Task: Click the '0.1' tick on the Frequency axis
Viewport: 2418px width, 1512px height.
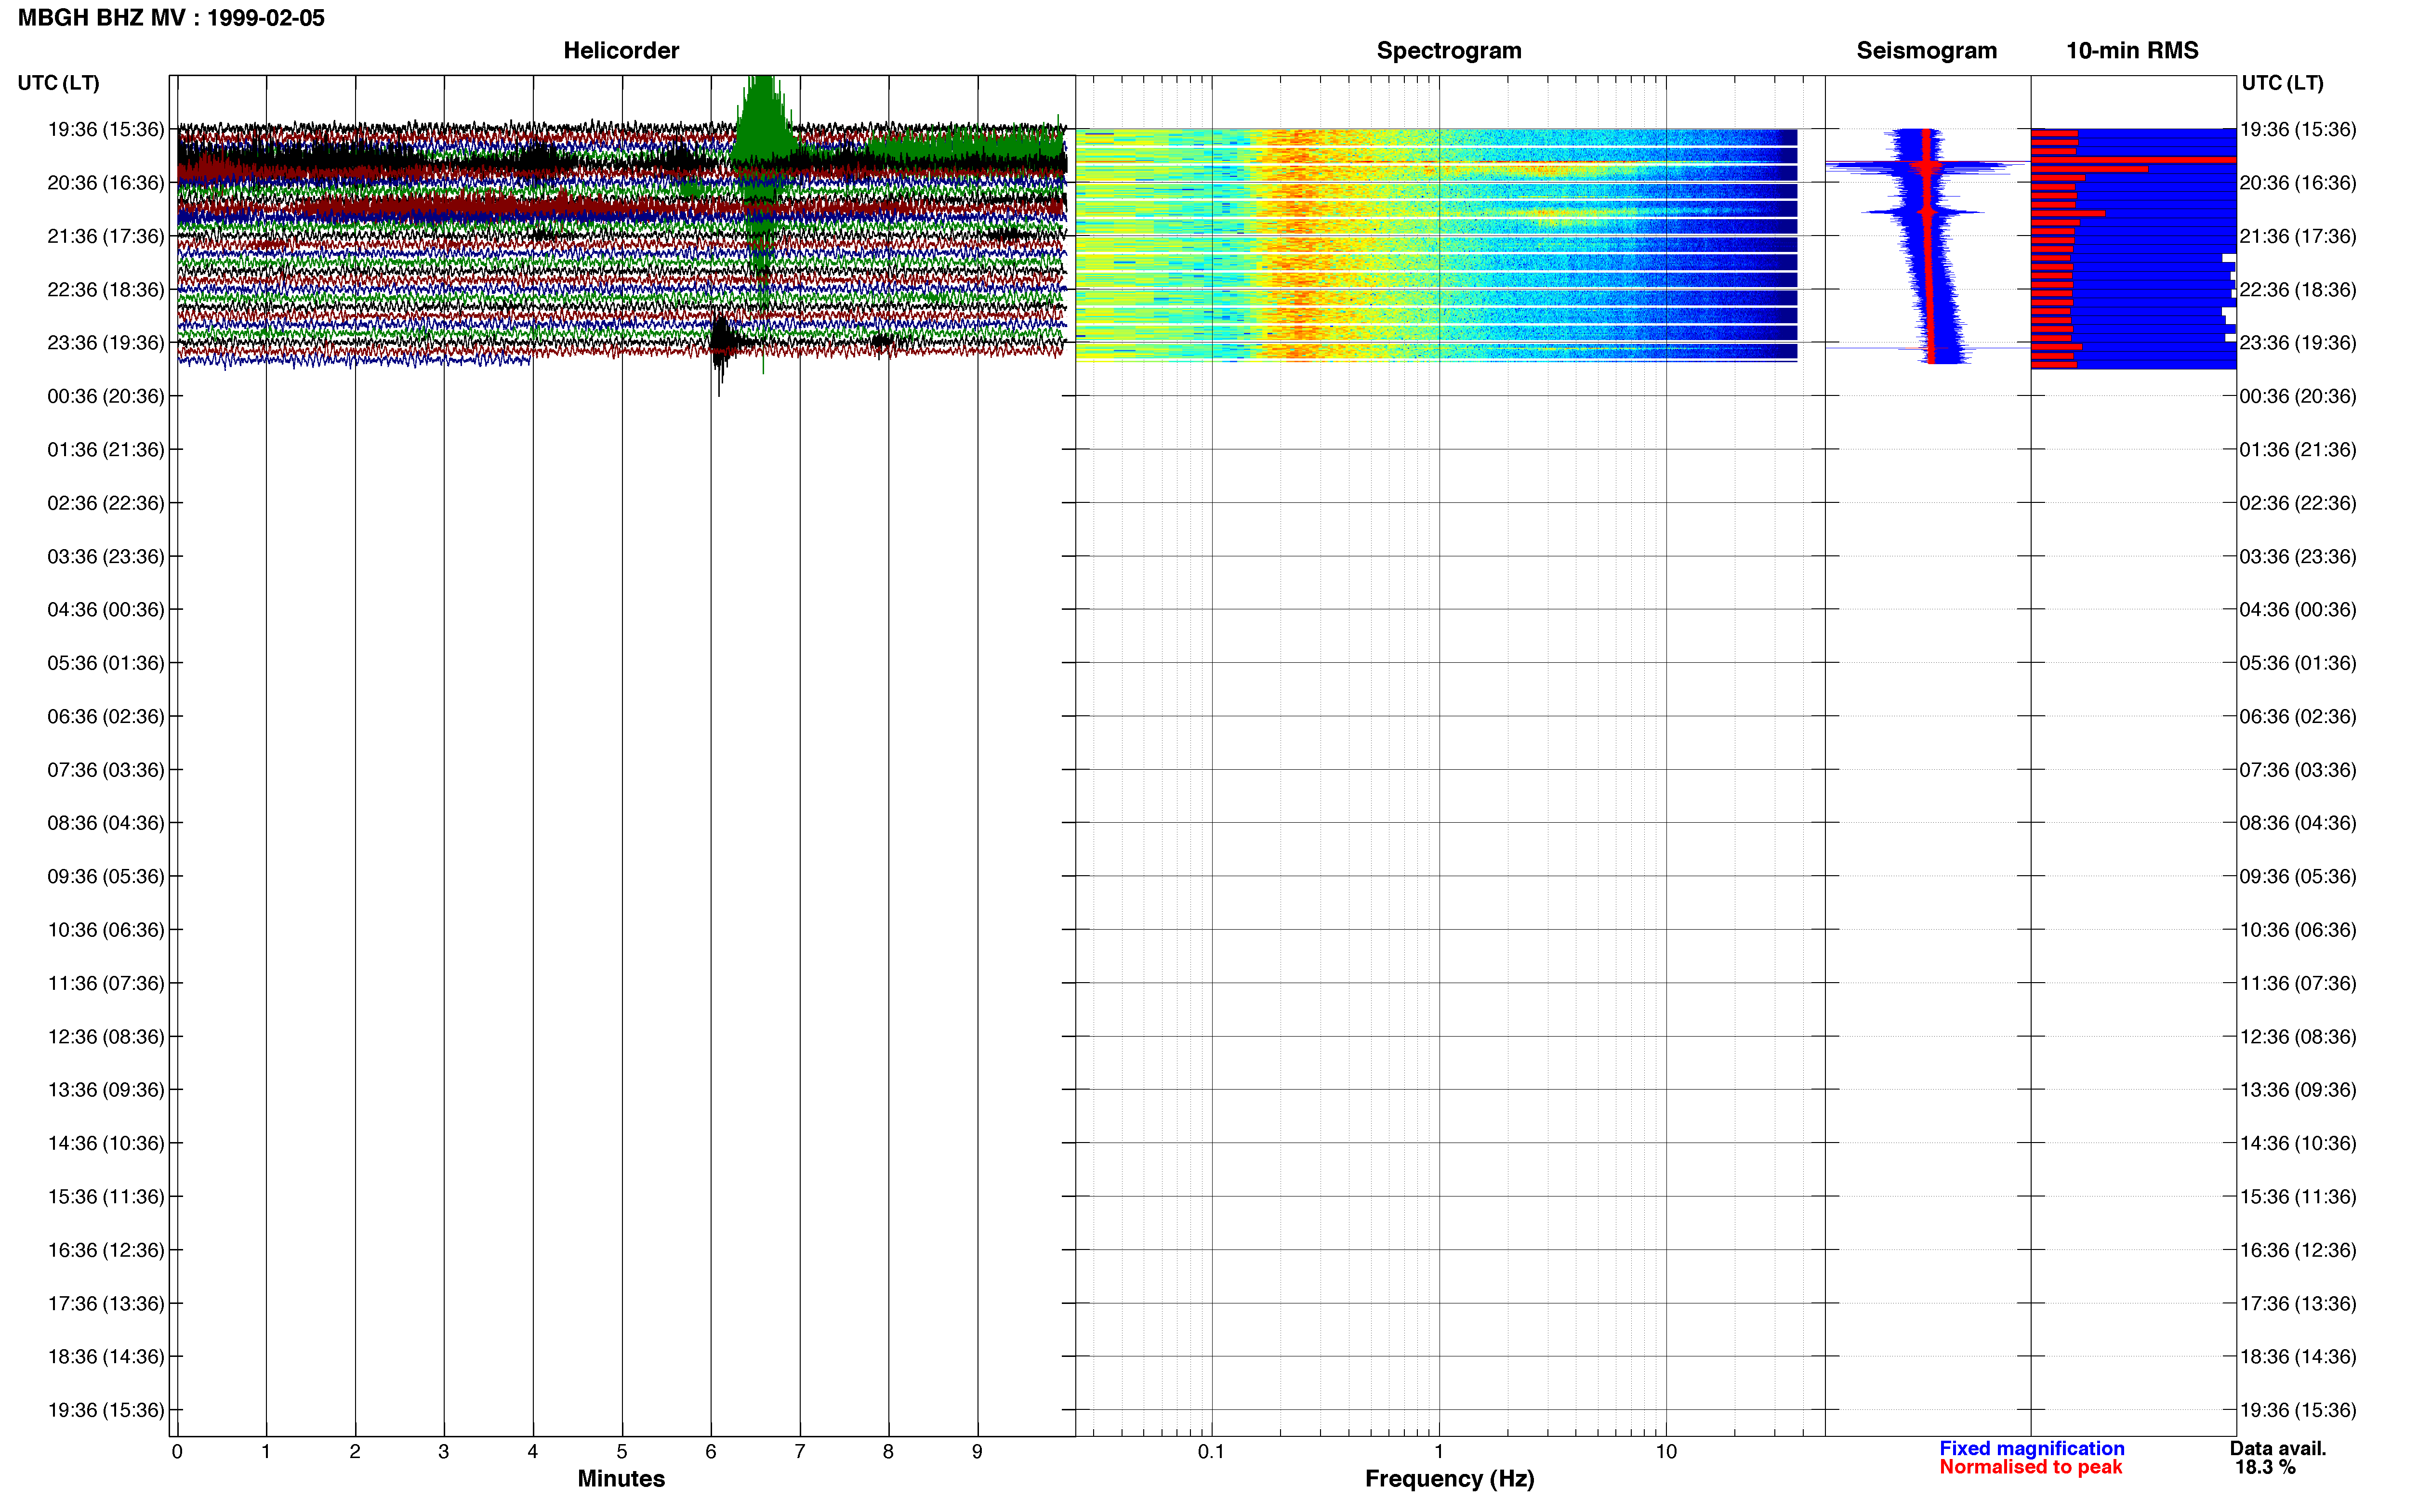Action: tap(1211, 1451)
